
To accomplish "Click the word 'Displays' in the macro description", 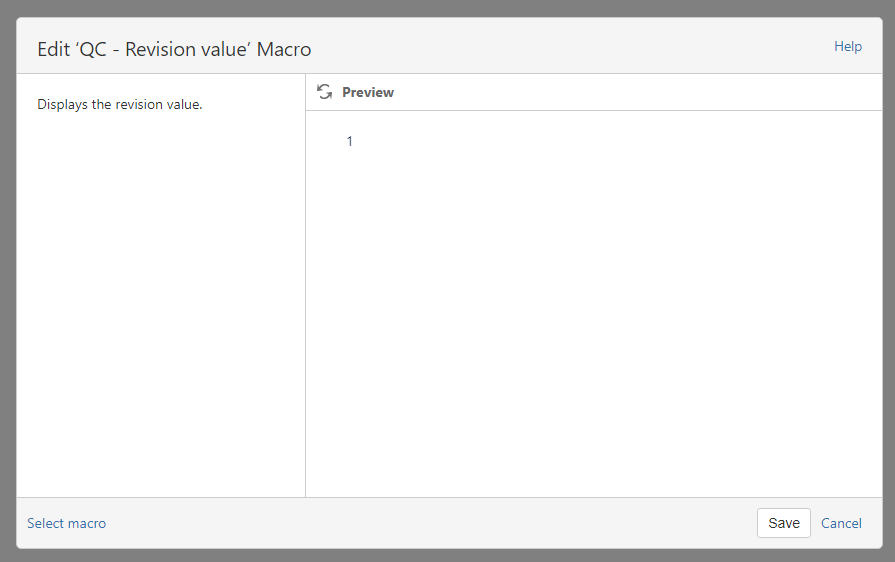I will coord(62,104).
